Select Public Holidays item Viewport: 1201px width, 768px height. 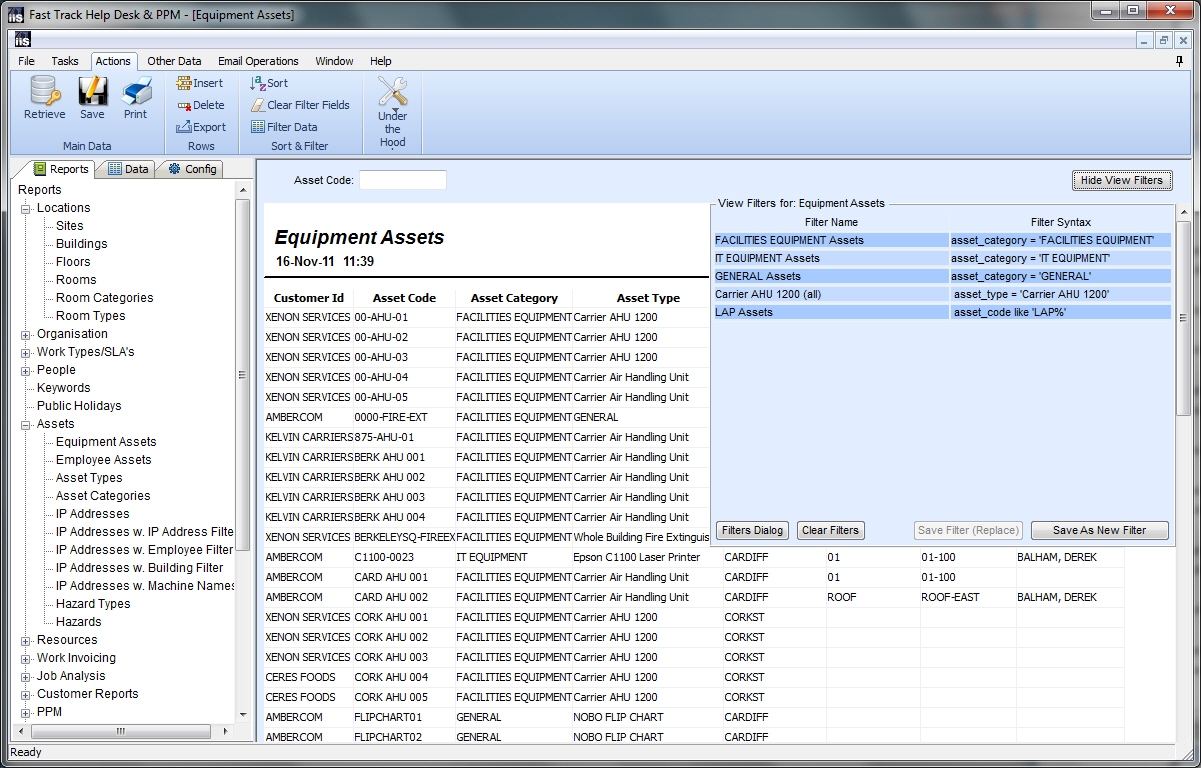click(79, 406)
